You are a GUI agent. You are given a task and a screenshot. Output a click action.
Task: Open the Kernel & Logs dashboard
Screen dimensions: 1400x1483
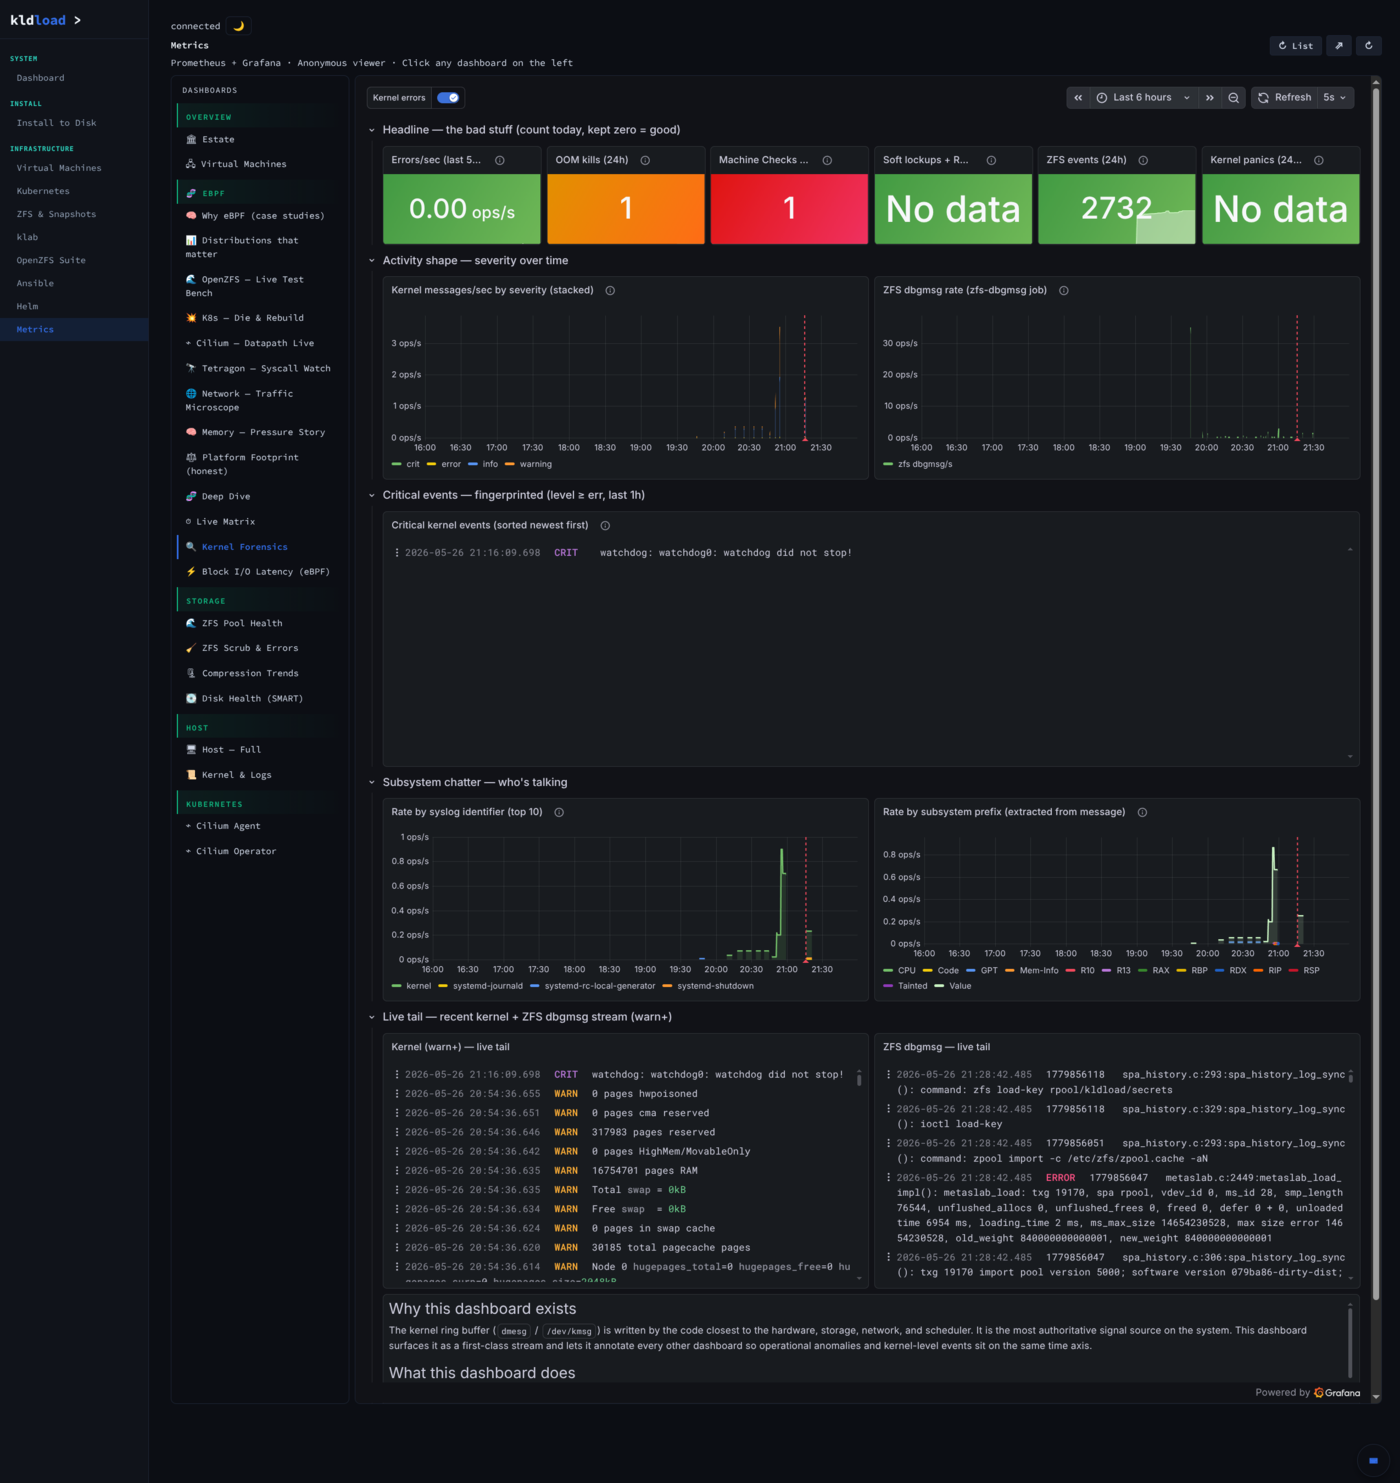(x=236, y=775)
